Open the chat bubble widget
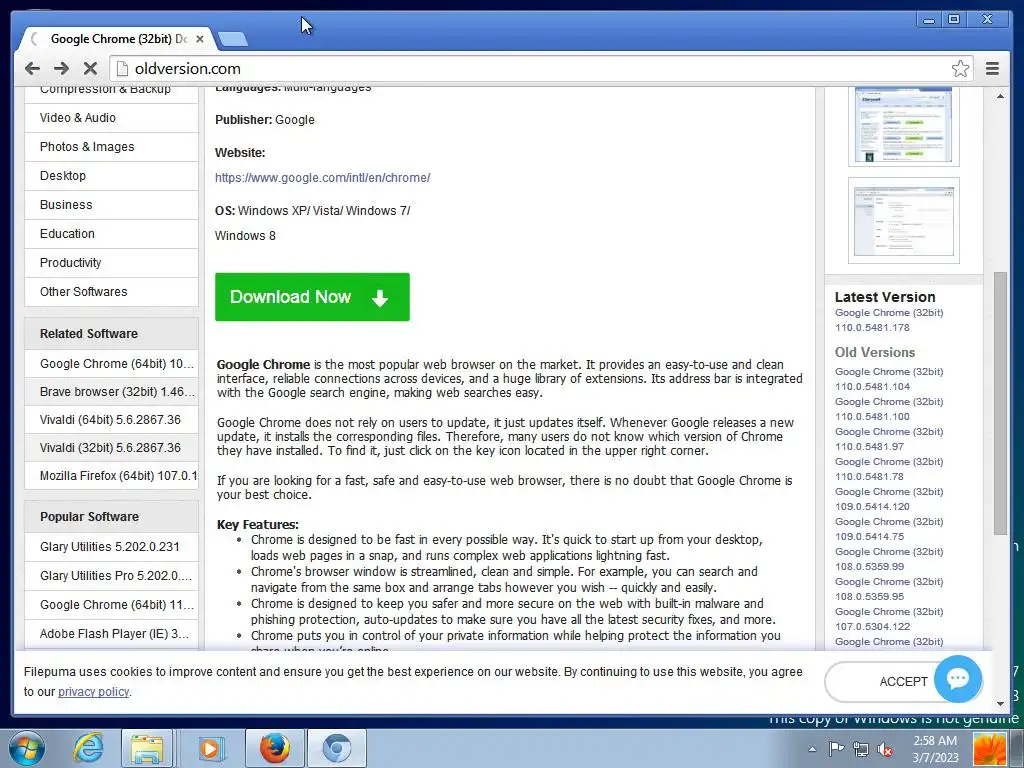 click(x=957, y=679)
